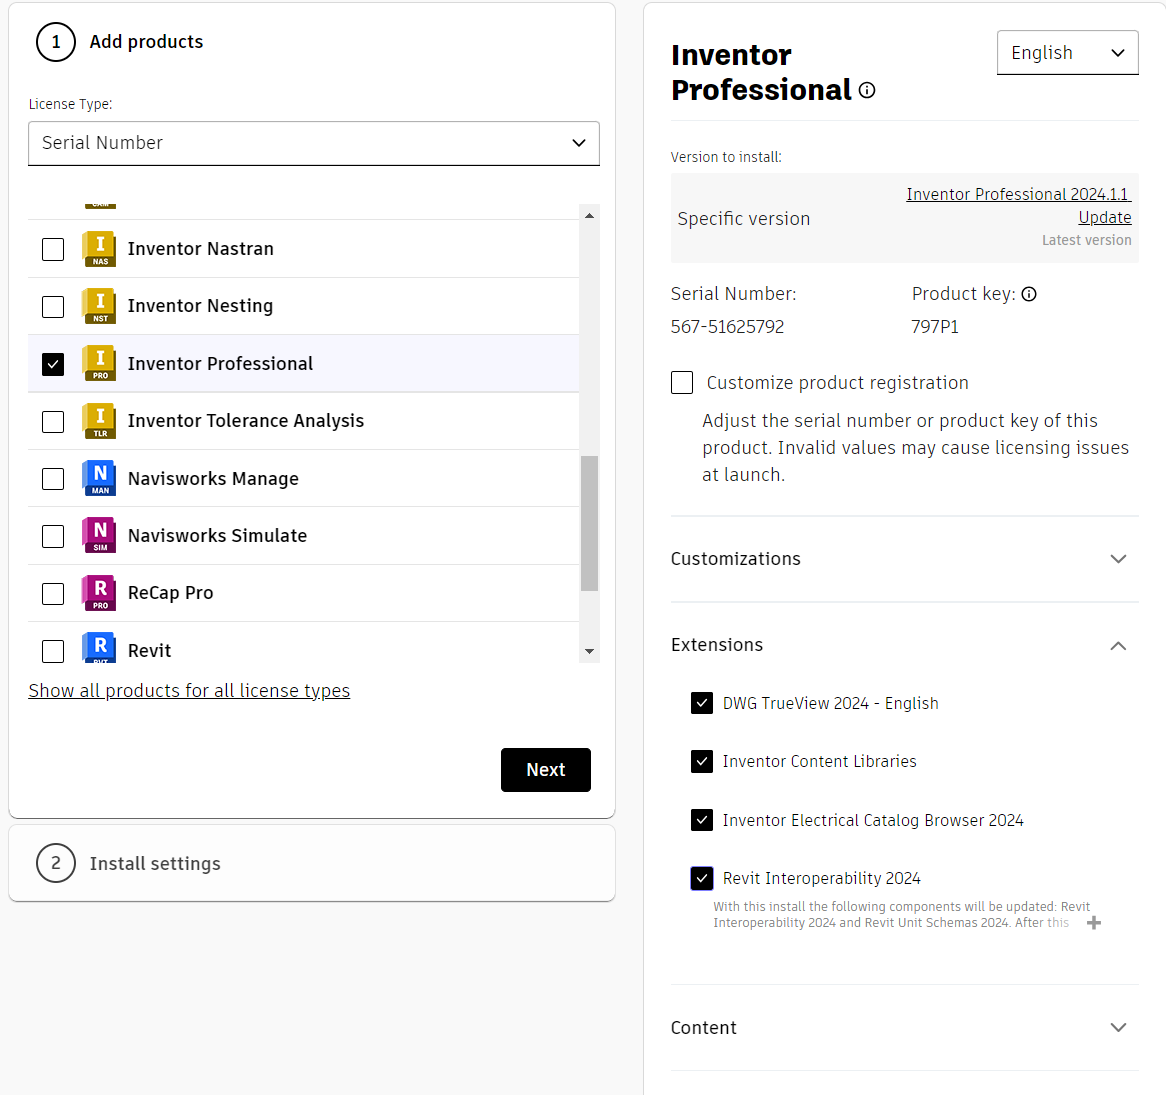This screenshot has width=1166, height=1095.
Task: Enable Customize product registration checkbox
Action: (682, 383)
